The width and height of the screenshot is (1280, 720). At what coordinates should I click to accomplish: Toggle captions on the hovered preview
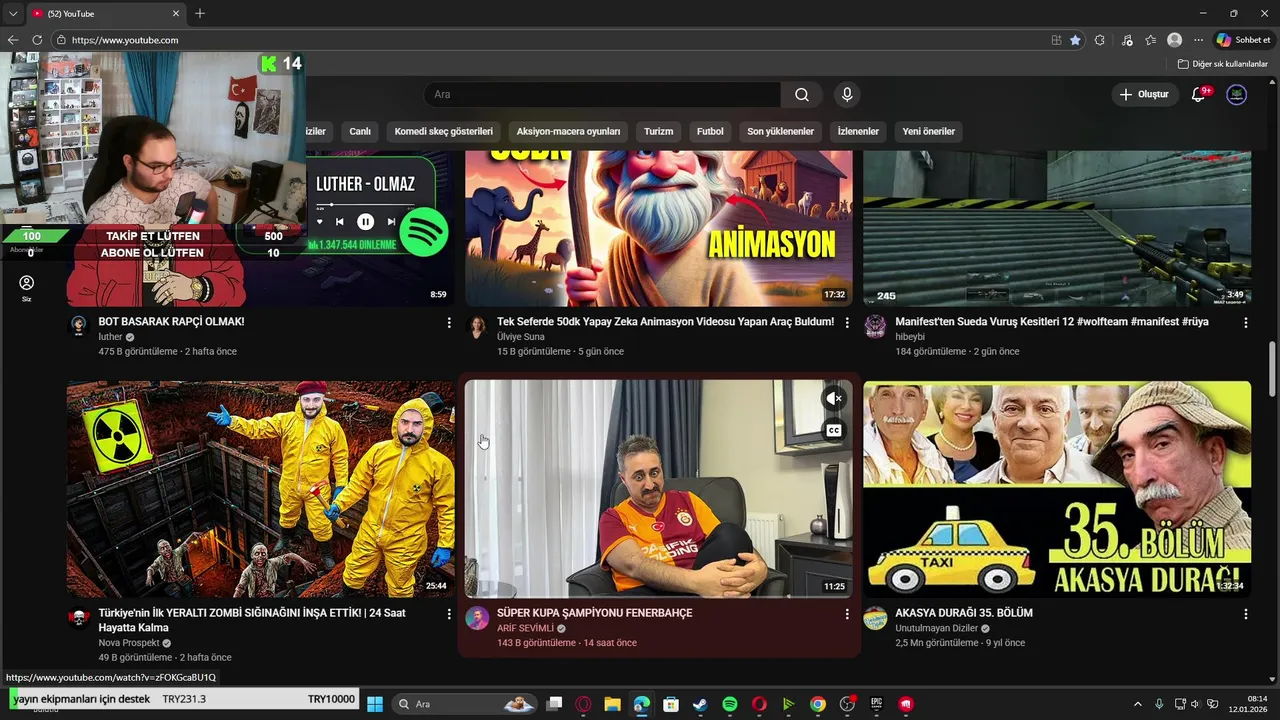pyautogui.click(x=834, y=431)
